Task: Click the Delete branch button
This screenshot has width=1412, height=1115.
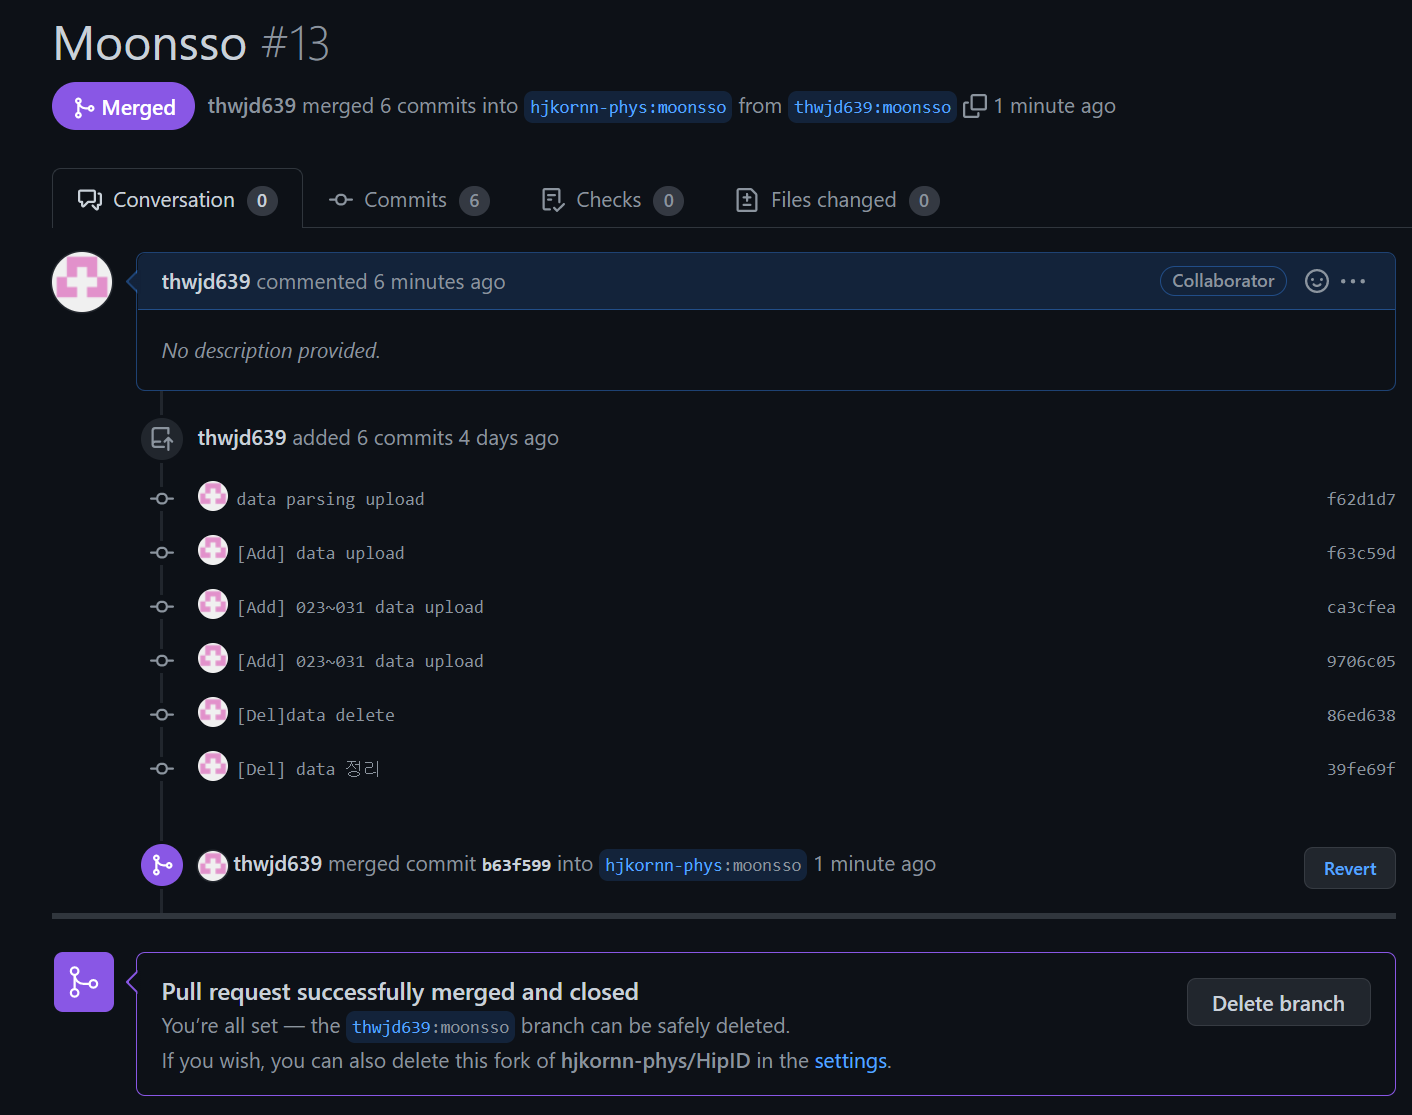Action: pos(1278,1002)
